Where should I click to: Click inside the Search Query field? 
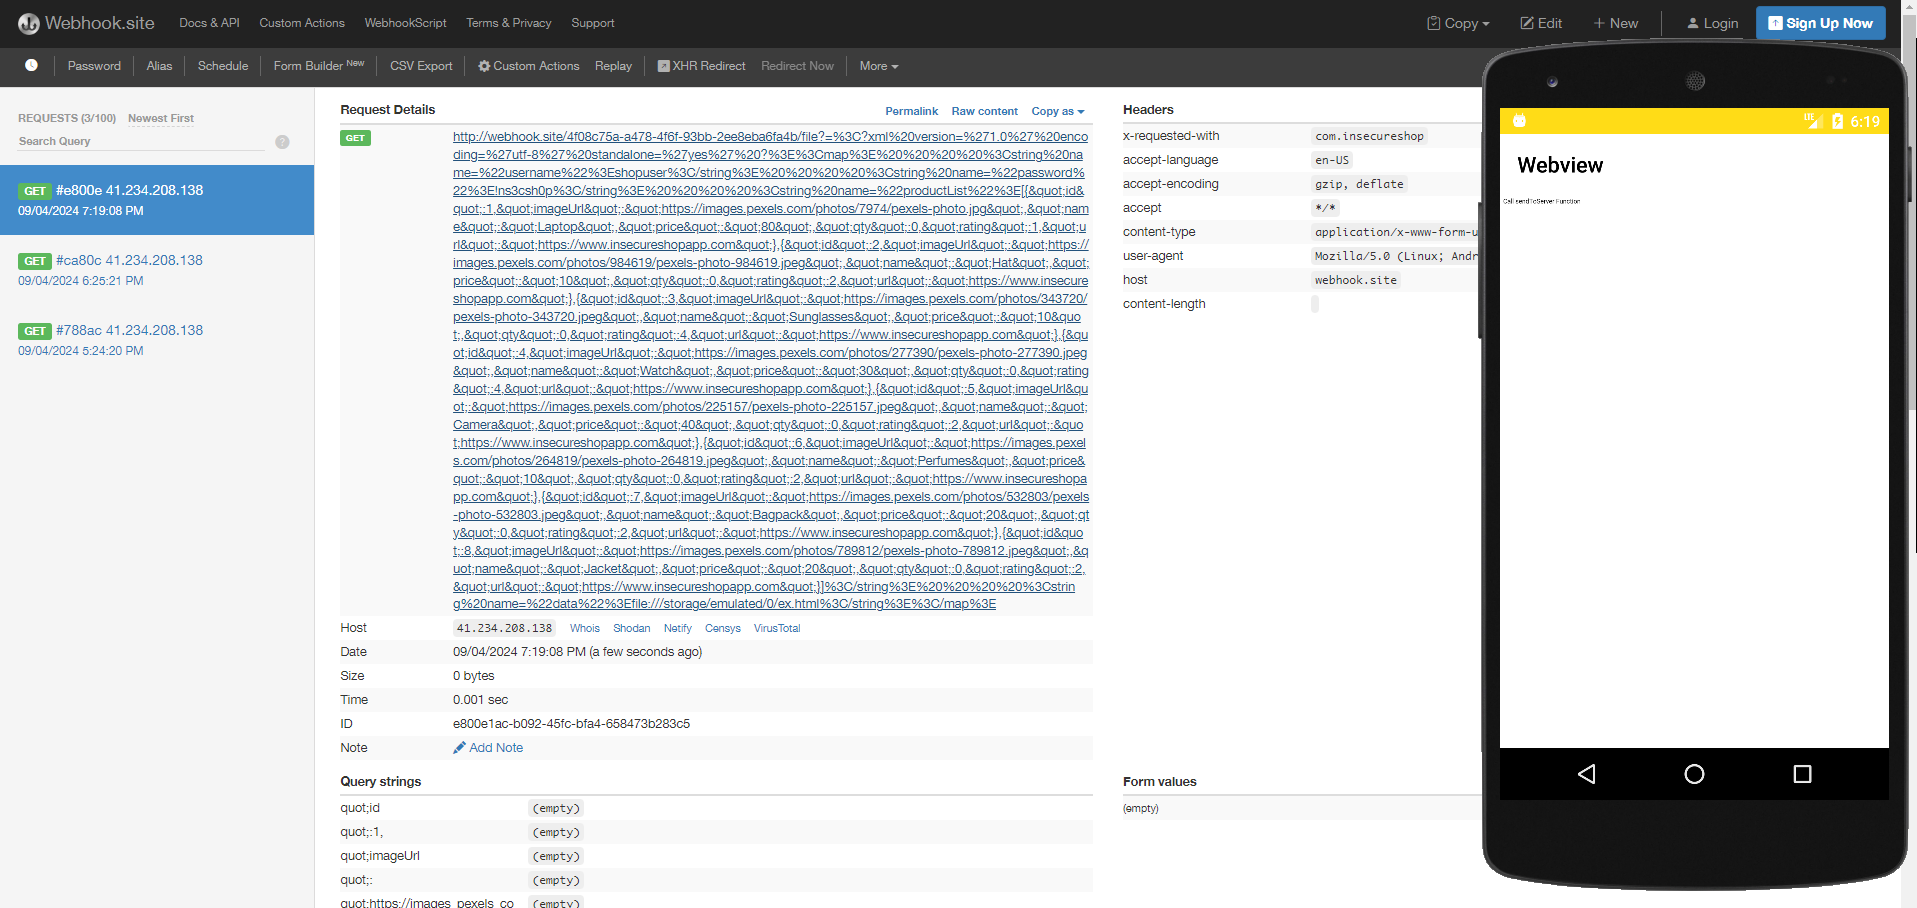point(140,141)
